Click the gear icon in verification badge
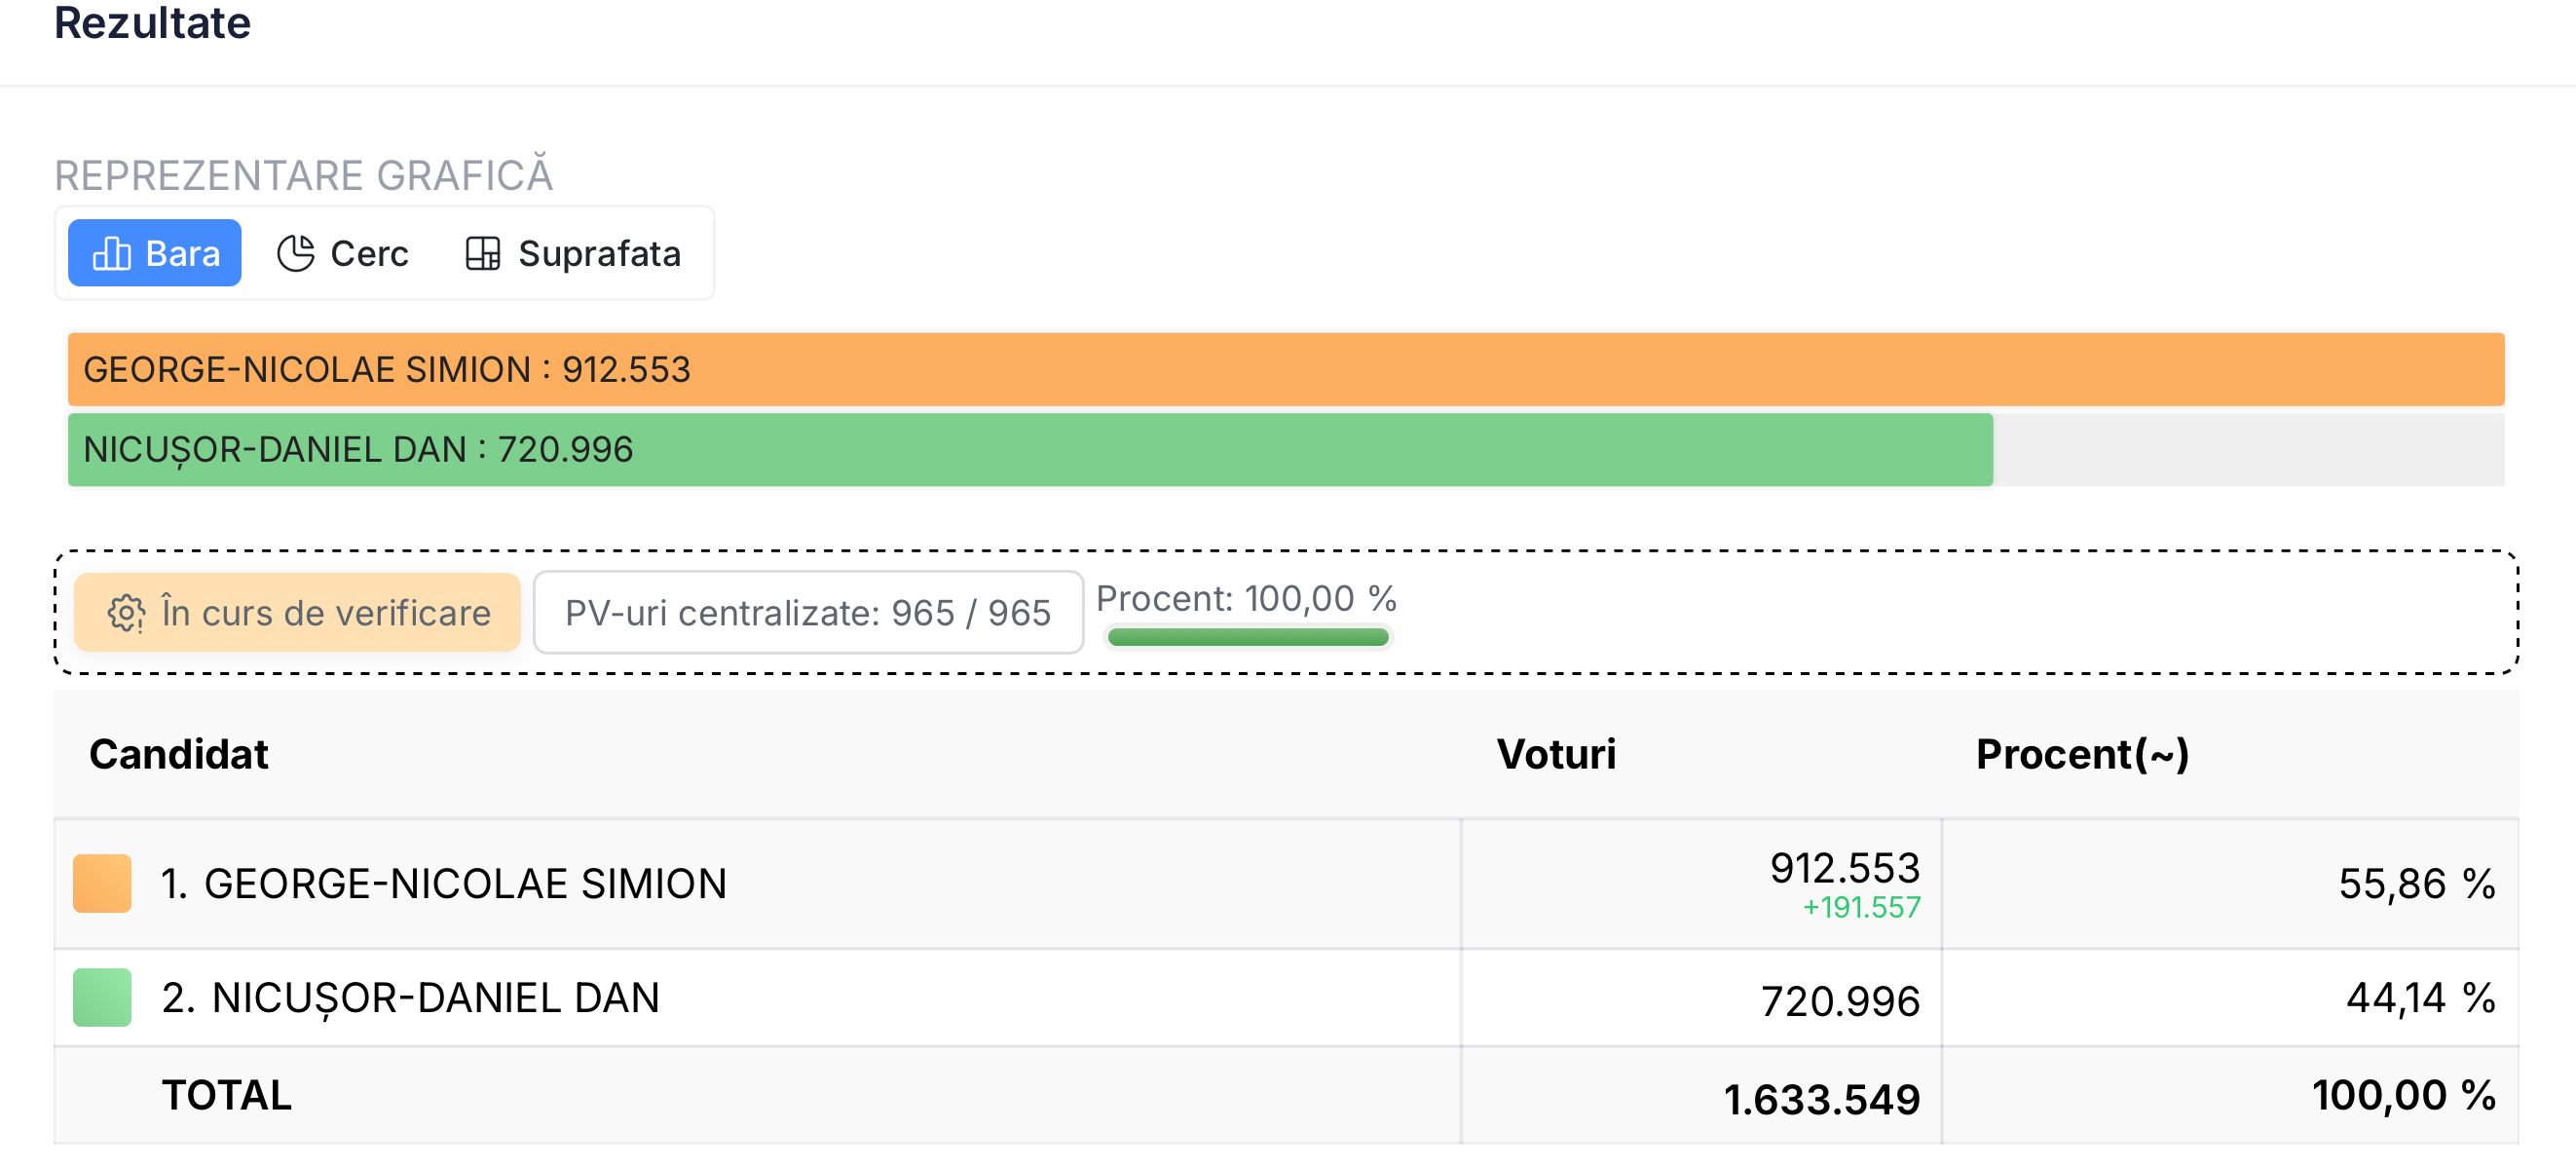 126,613
